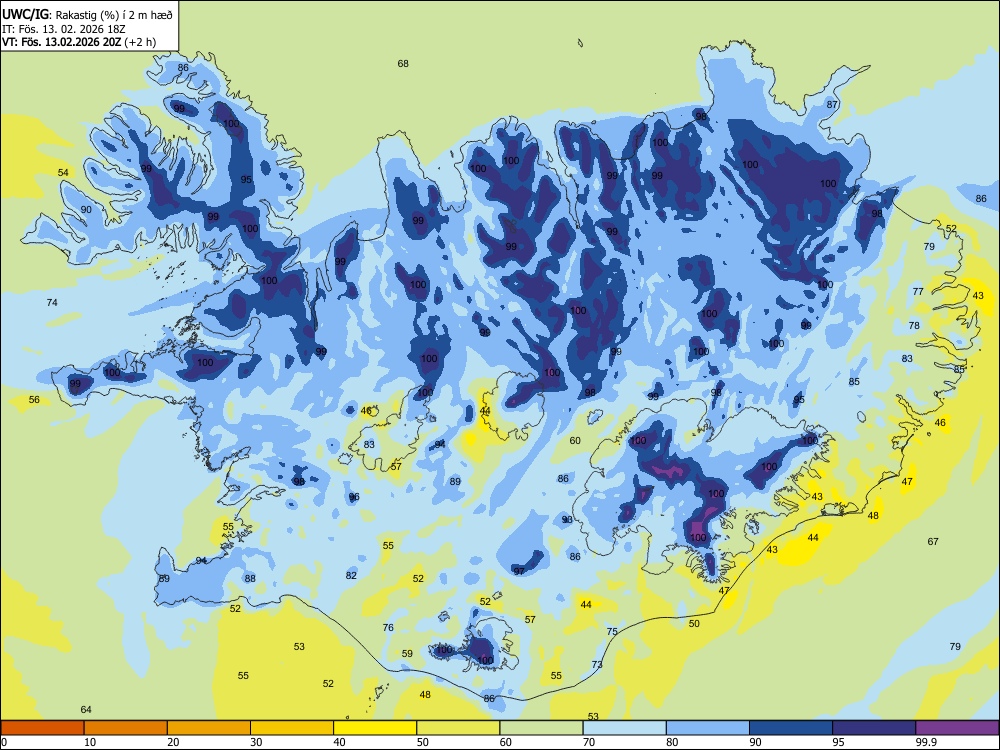Click the 10–20 orange legend swatch
1000x750 pixels.
tap(126, 728)
